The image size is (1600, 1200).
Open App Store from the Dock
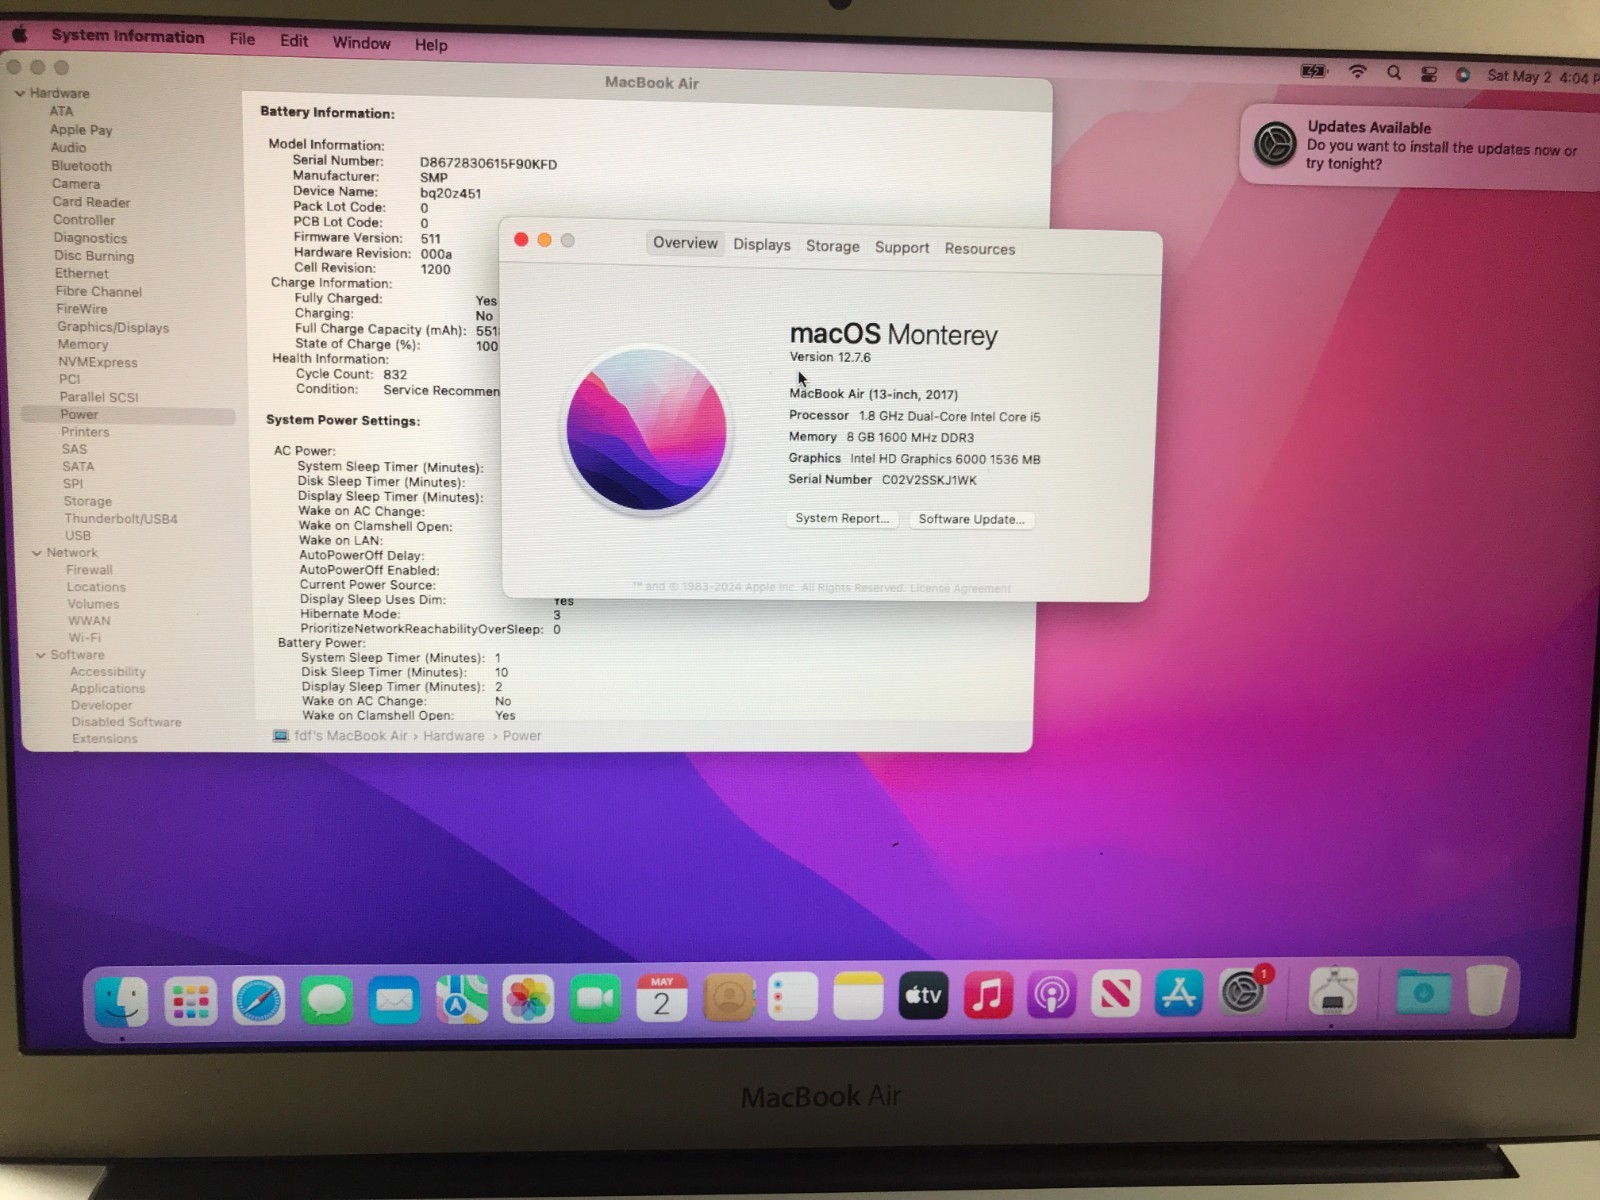(x=1179, y=994)
